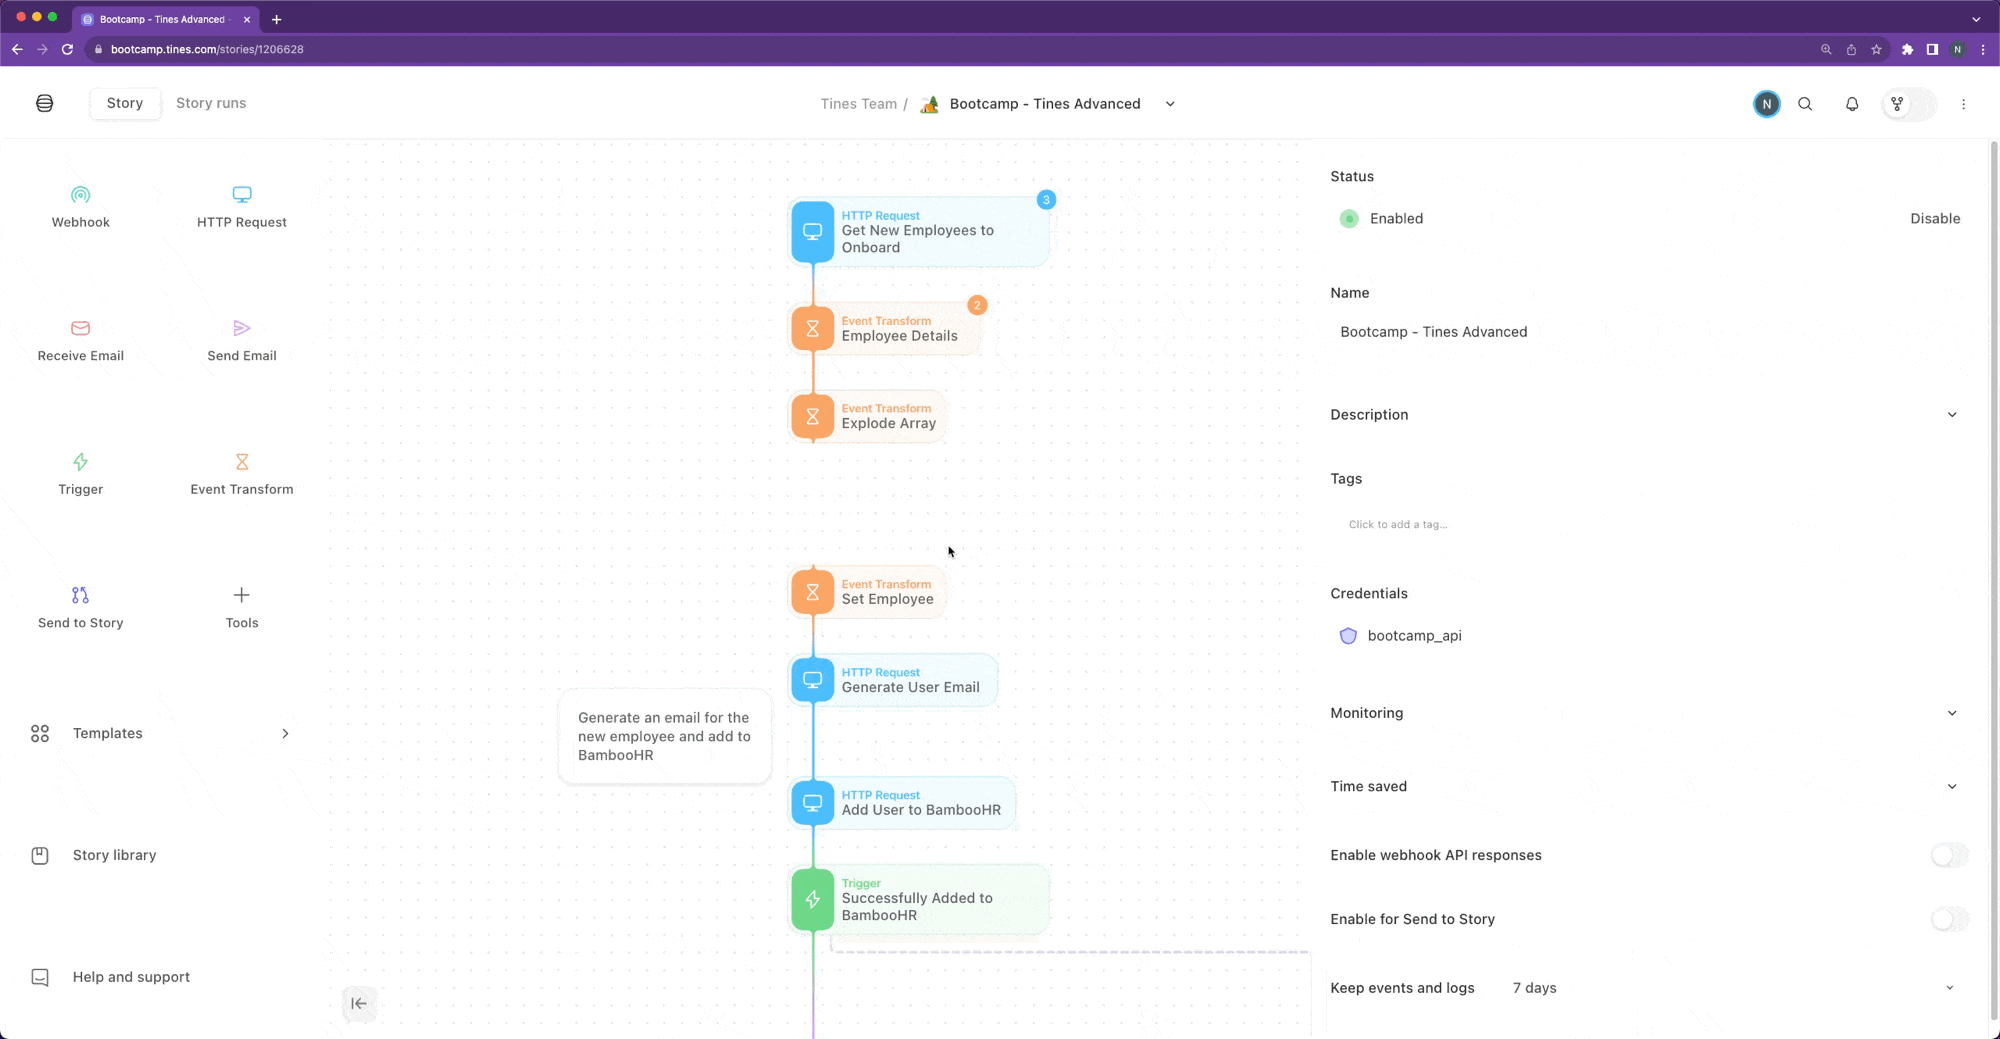Viewport: 2000px width, 1039px height.
Task: Click the event count badge 2
Action: [x=977, y=305]
